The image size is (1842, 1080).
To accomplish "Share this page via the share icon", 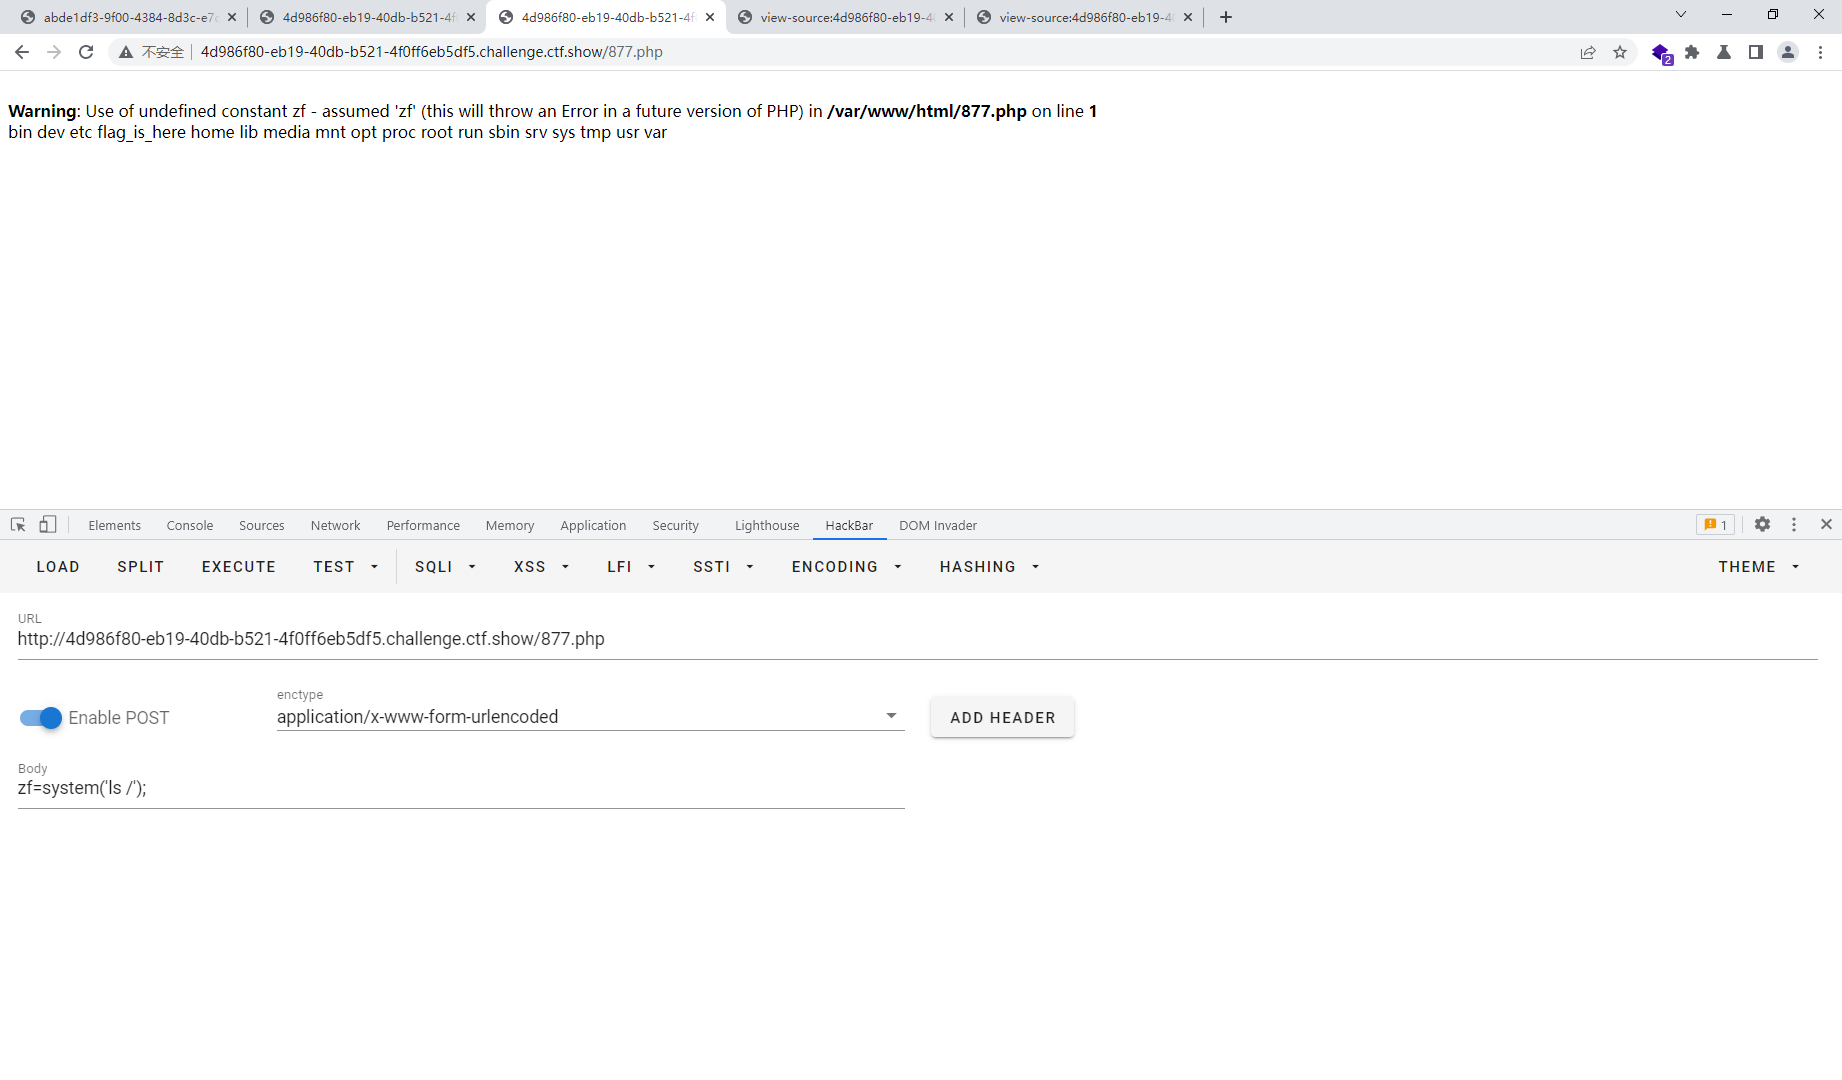I will tap(1588, 52).
